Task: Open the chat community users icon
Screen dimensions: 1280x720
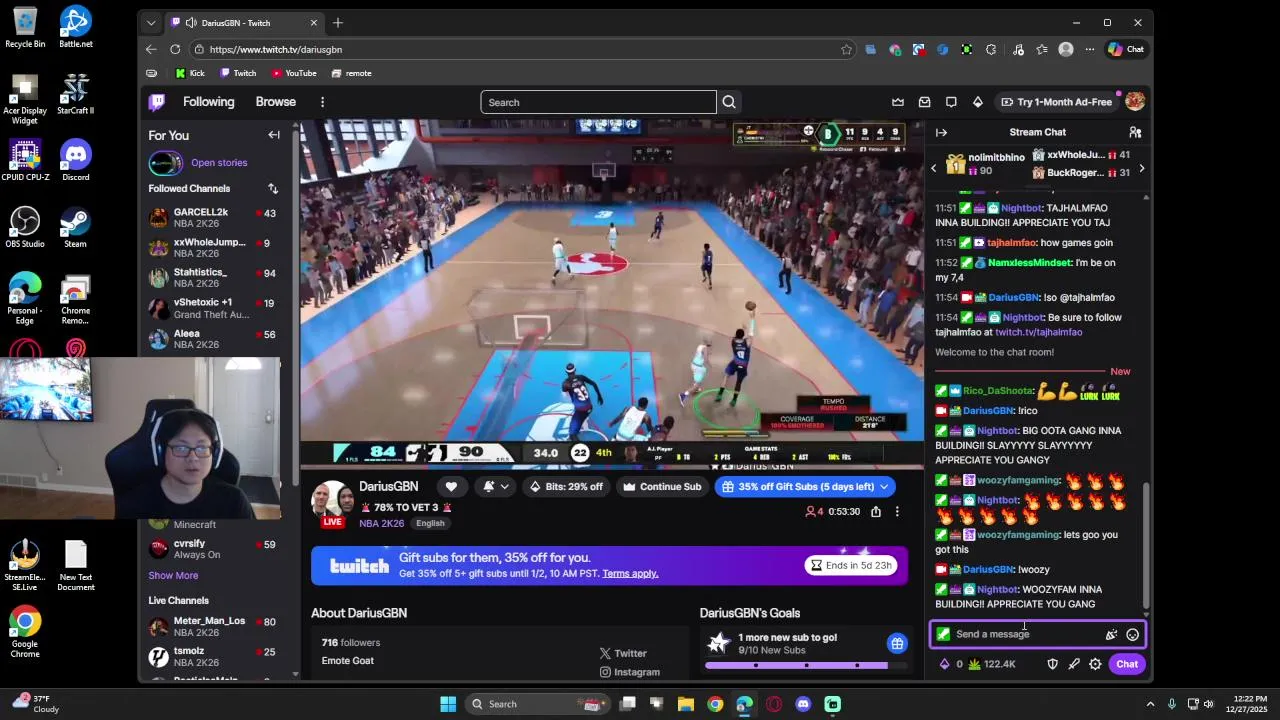Action: tap(1135, 132)
